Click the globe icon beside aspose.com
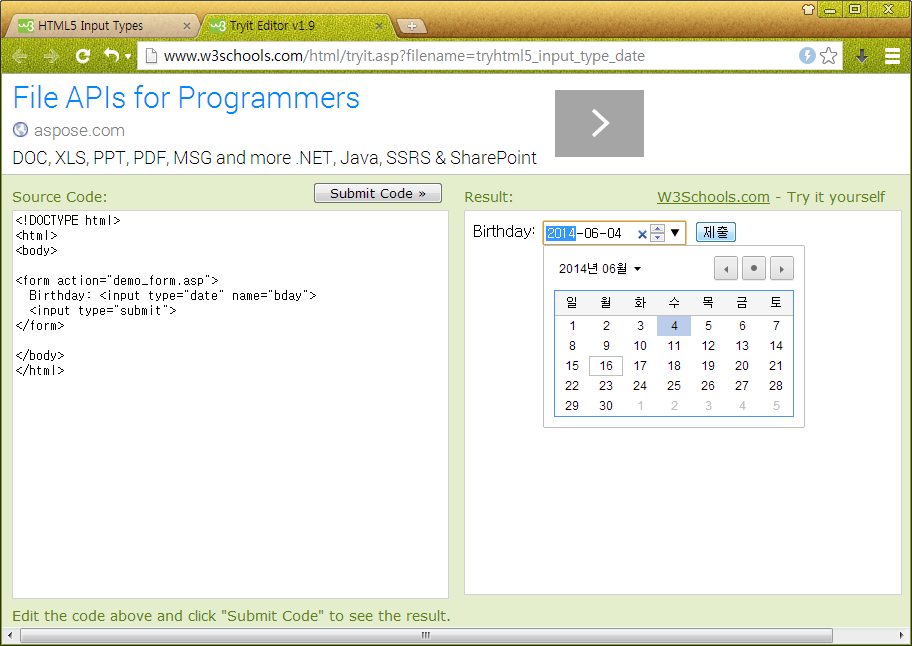Image resolution: width=912 pixels, height=646 pixels. click(x=20, y=130)
